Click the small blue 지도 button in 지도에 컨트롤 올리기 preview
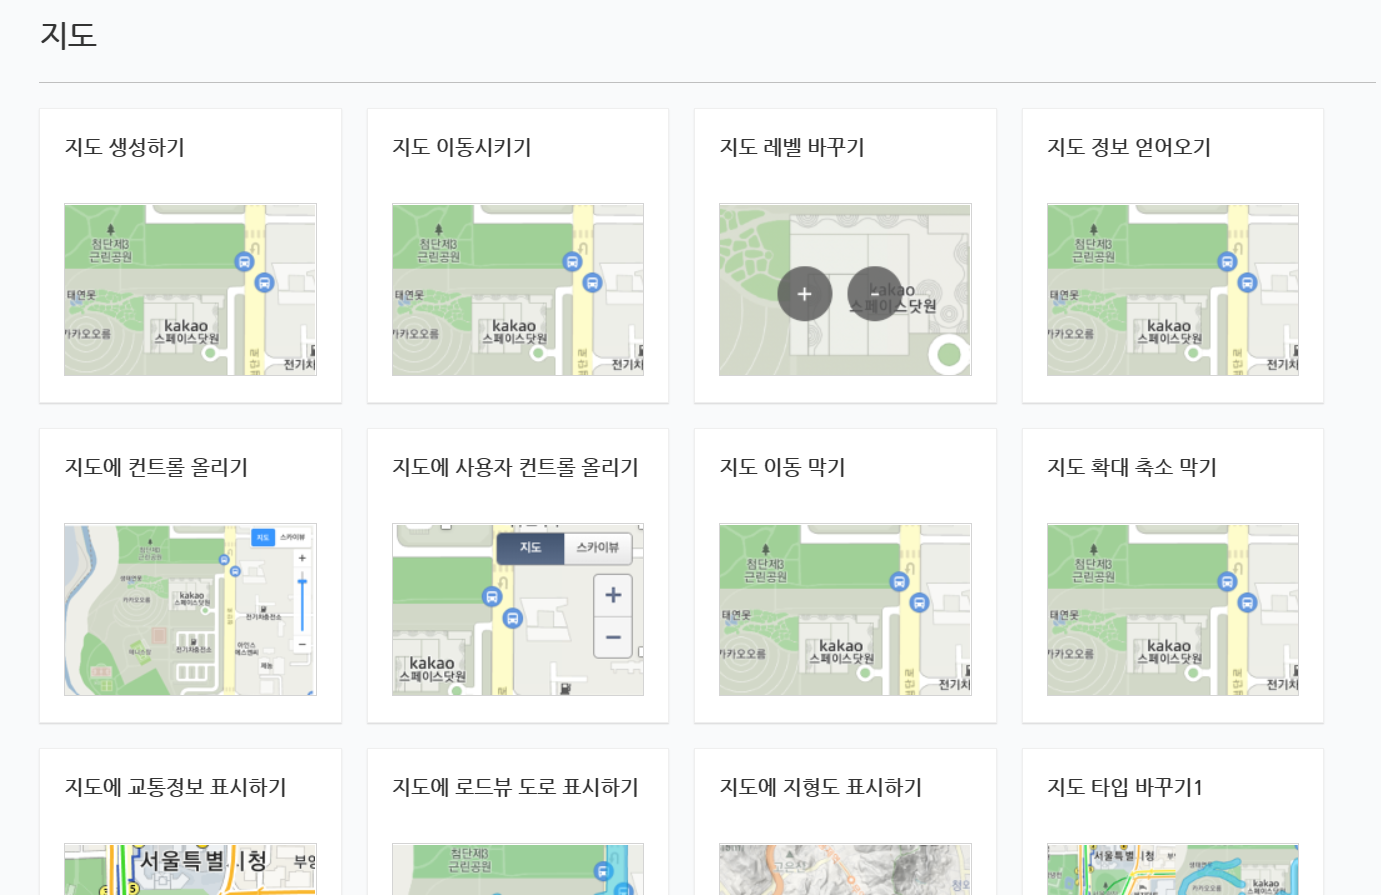The width and height of the screenshot is (1381, 895). tap(262, 538)
